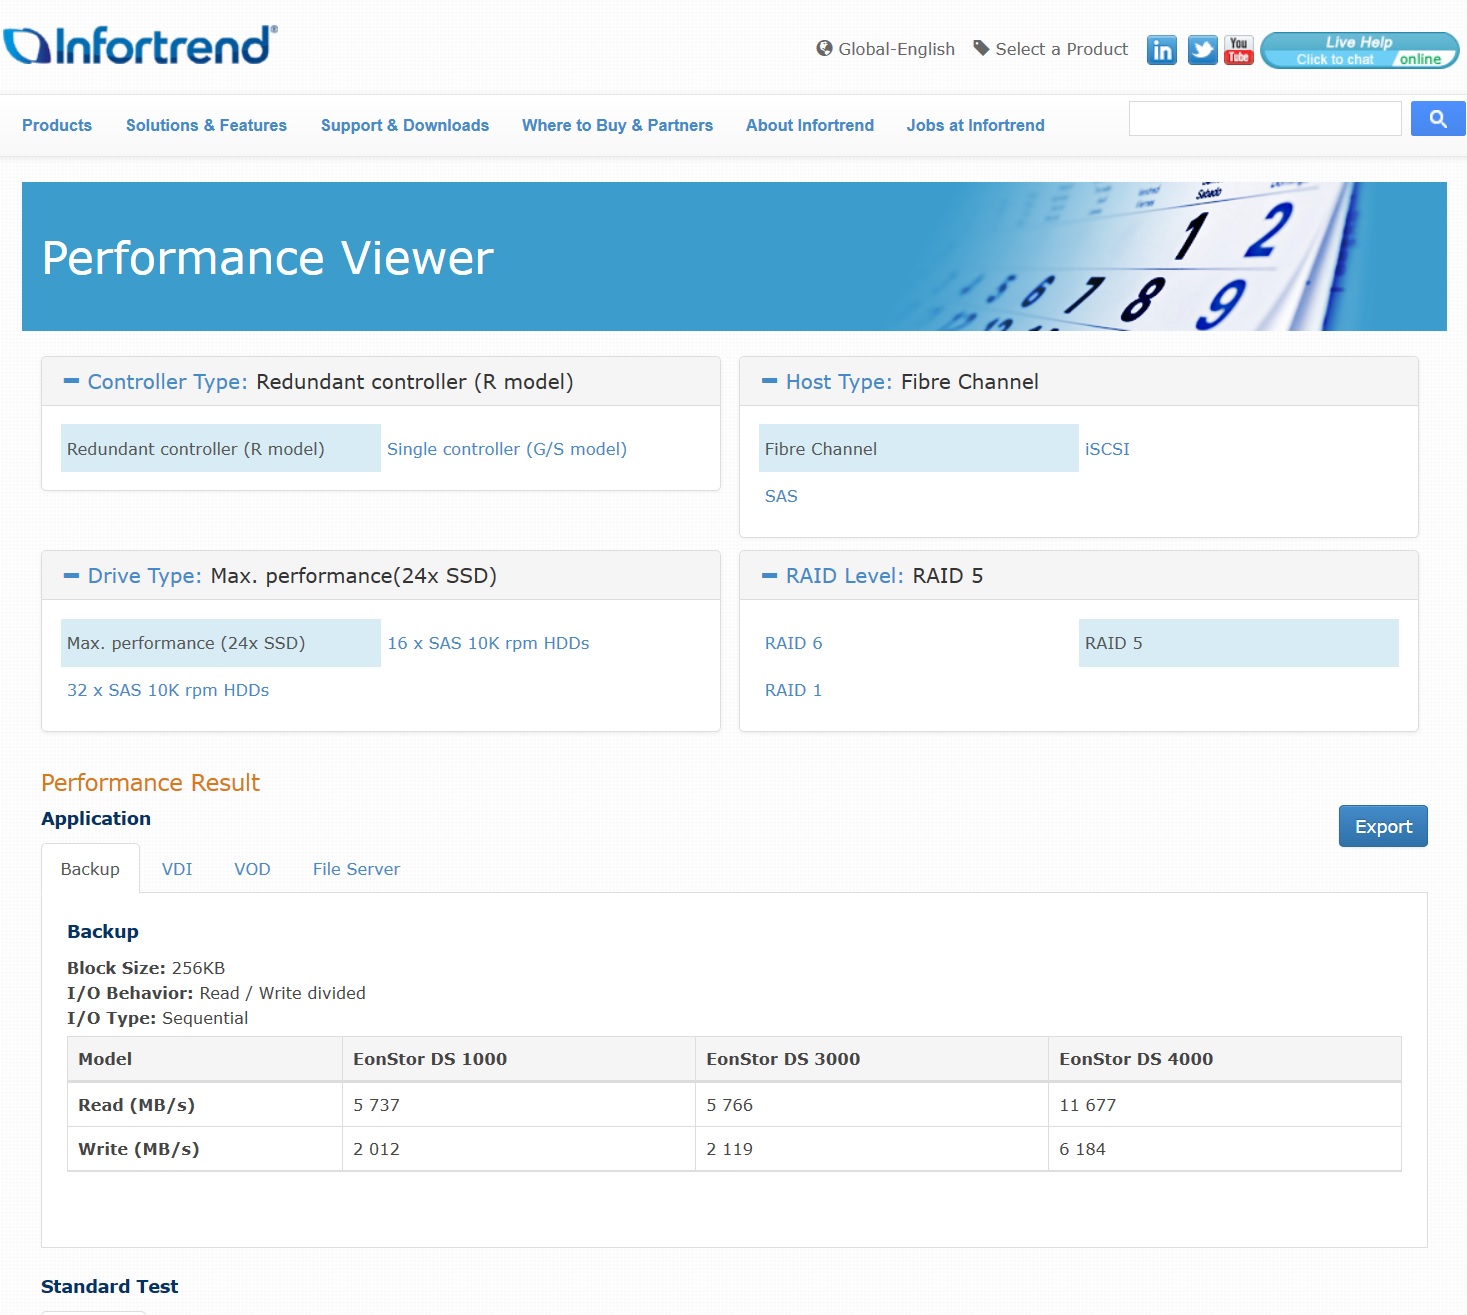Choose RAID 1 level
Image resolution: width=1467 pixels, height=1315 pixels.
(x=793, y=690)
